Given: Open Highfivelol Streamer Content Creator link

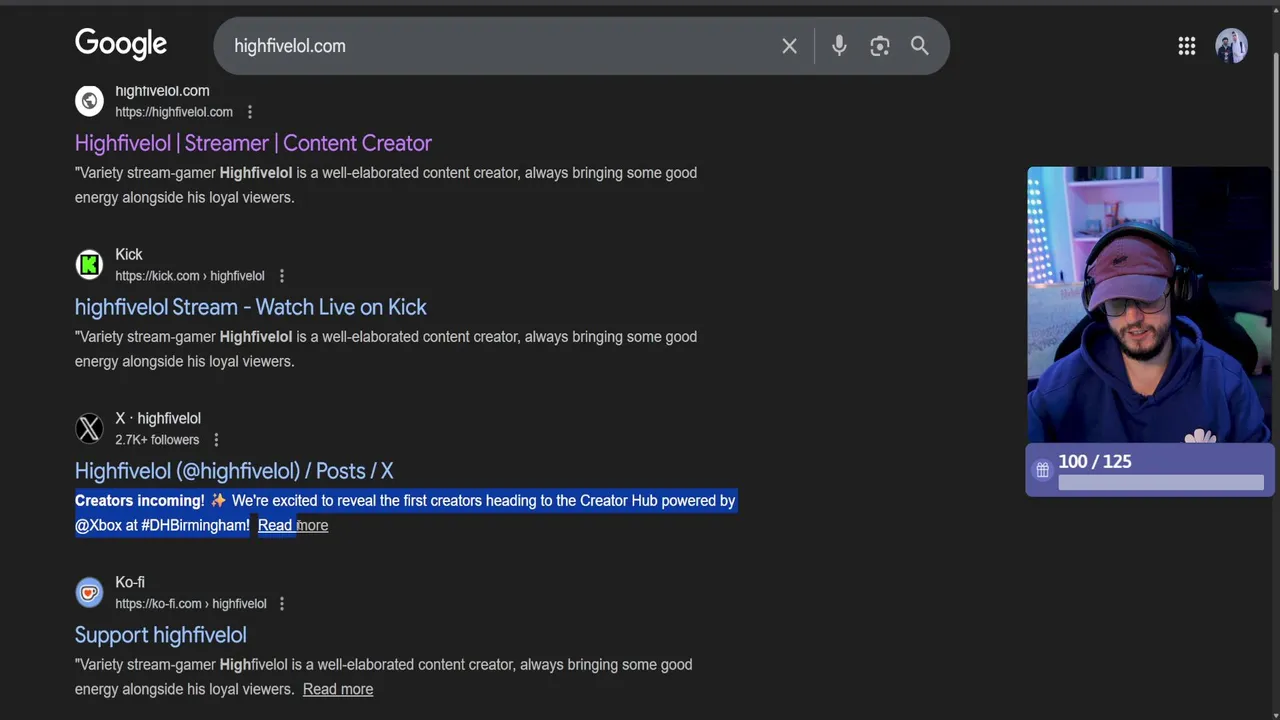Looking at the screenshot, I should click(253, 143).
